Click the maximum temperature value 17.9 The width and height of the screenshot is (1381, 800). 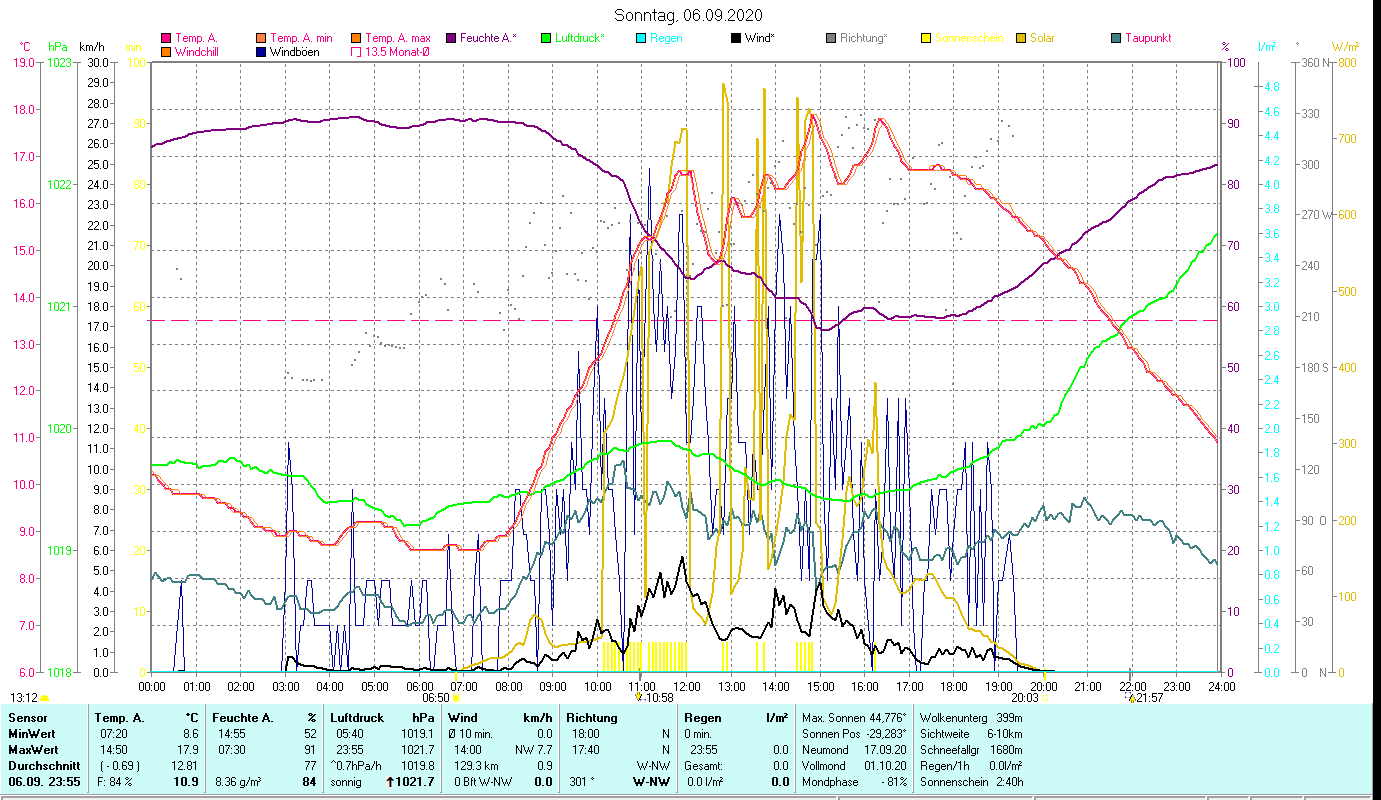pyautogui.click(x=187, y=750)
